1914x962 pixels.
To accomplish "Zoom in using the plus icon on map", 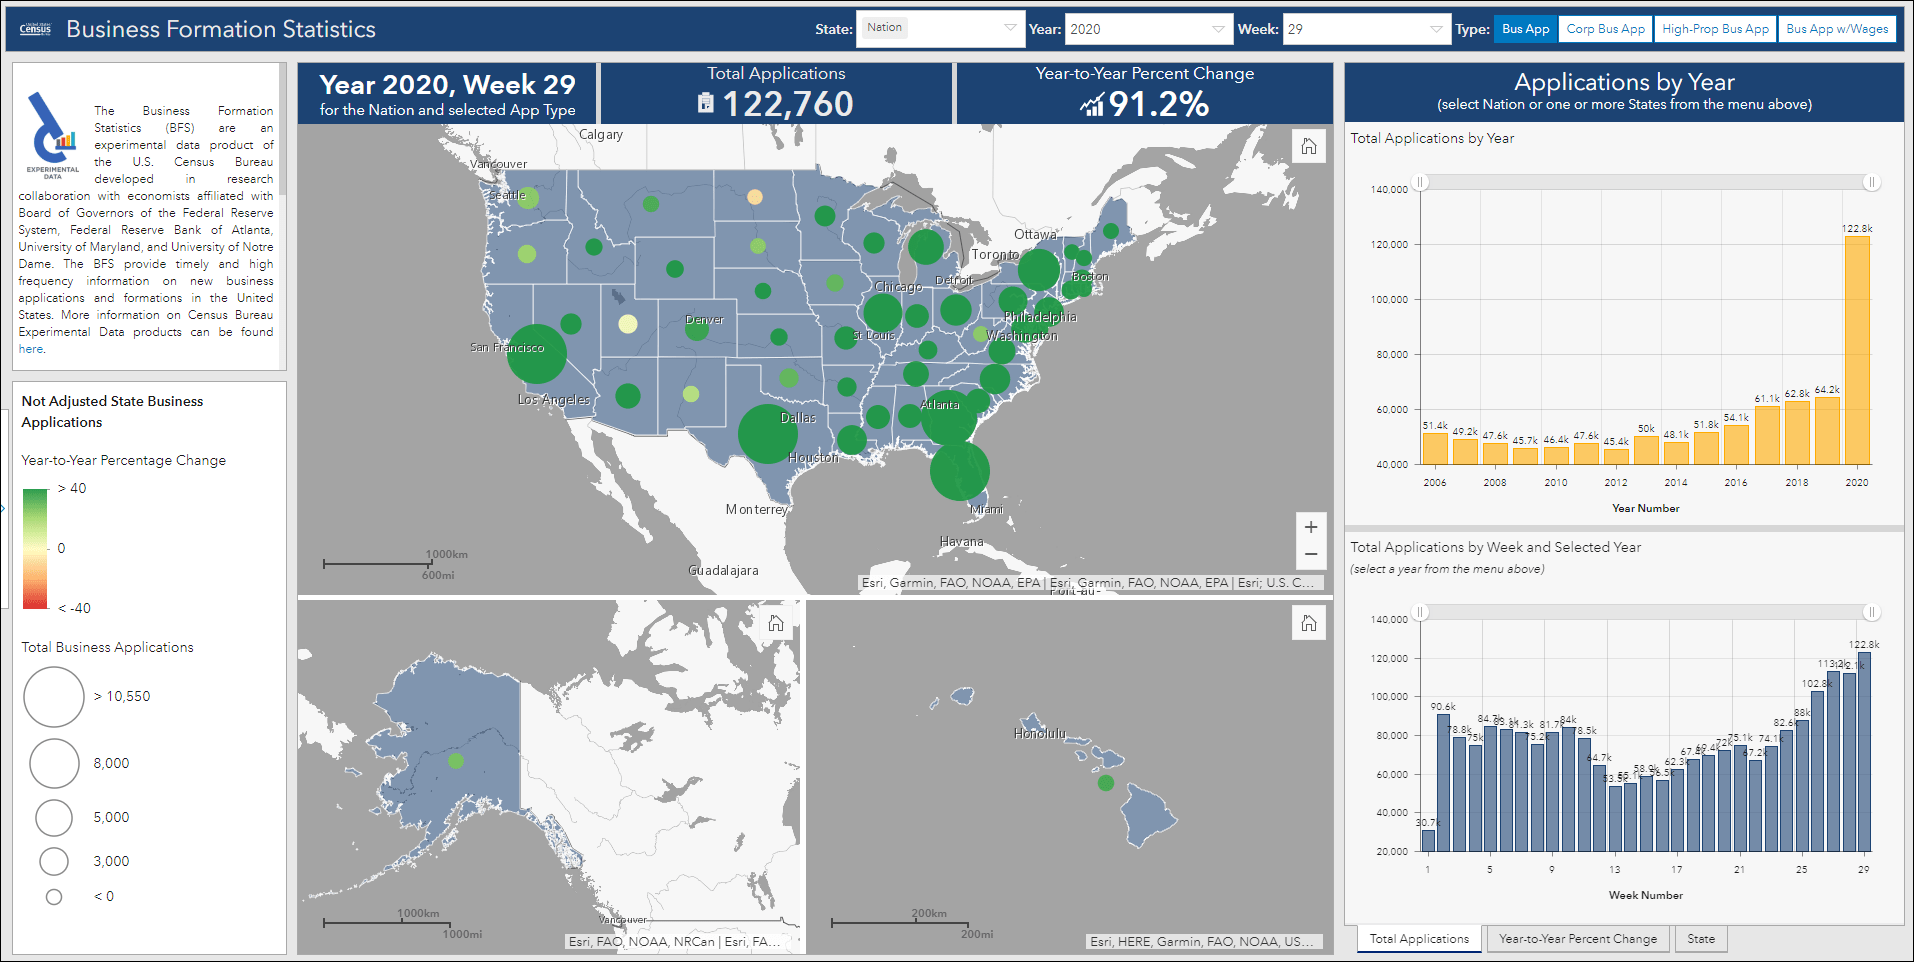I will click(1310, 526).
